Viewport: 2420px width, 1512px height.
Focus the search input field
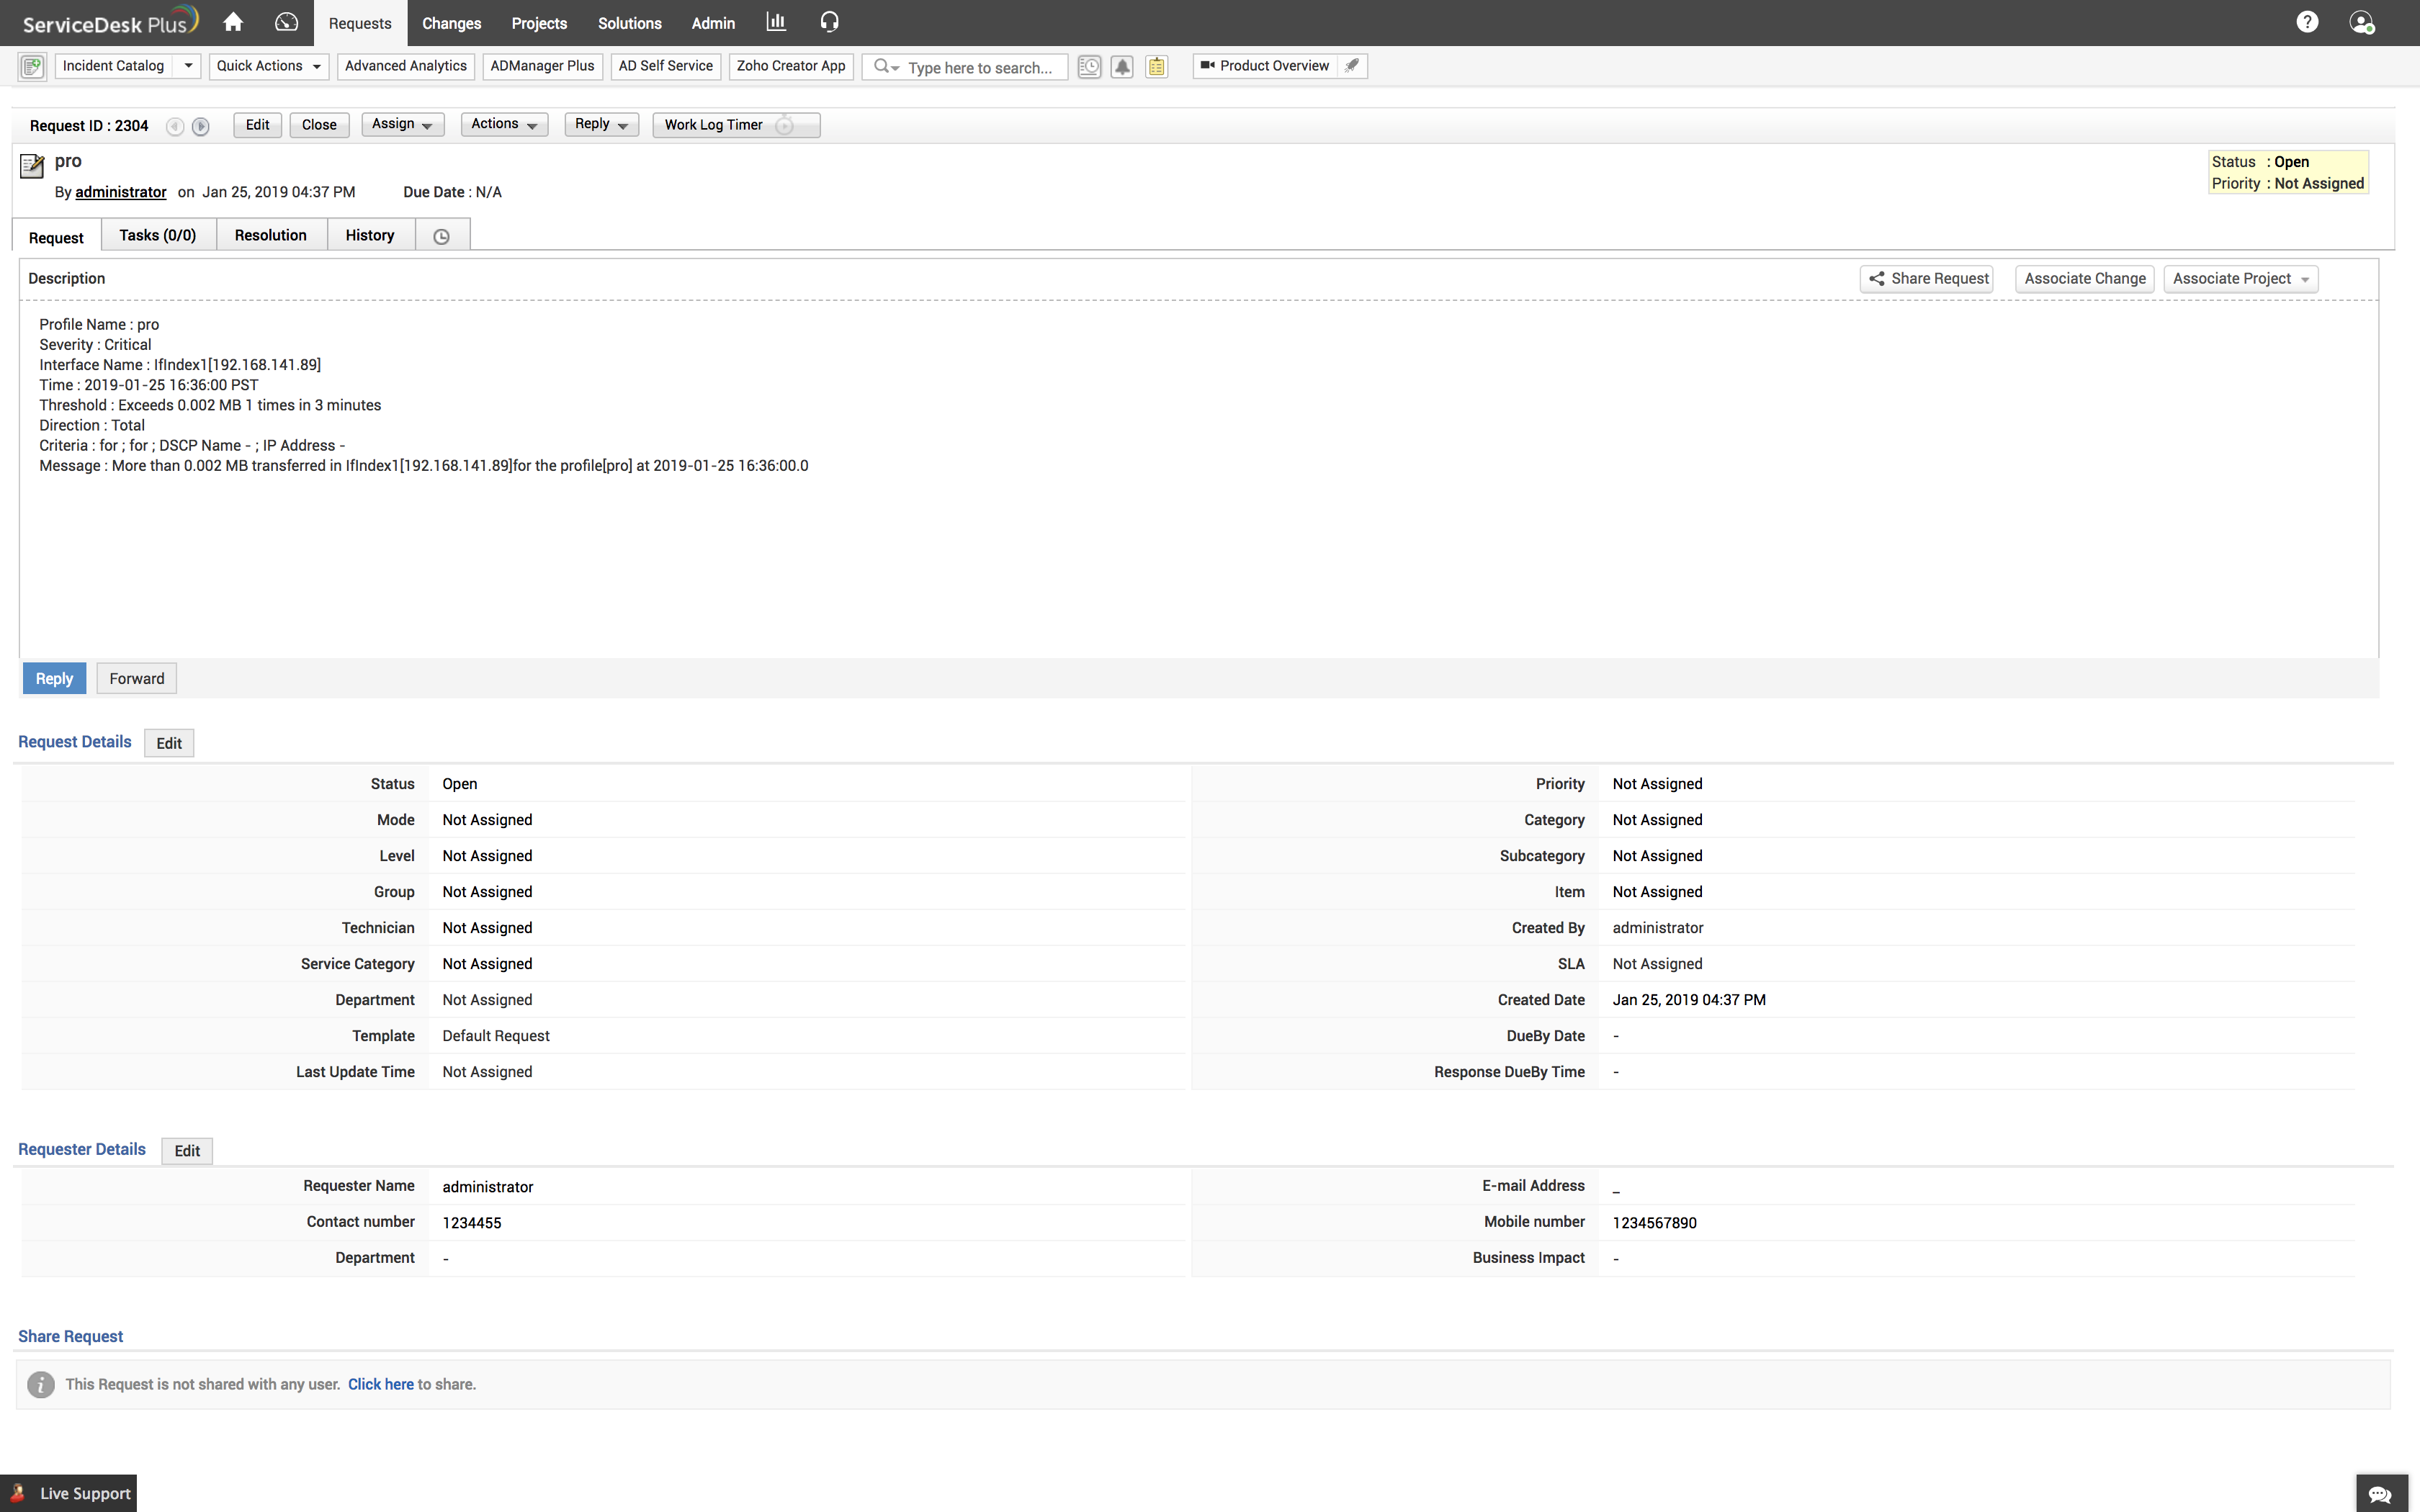[980, 67]
